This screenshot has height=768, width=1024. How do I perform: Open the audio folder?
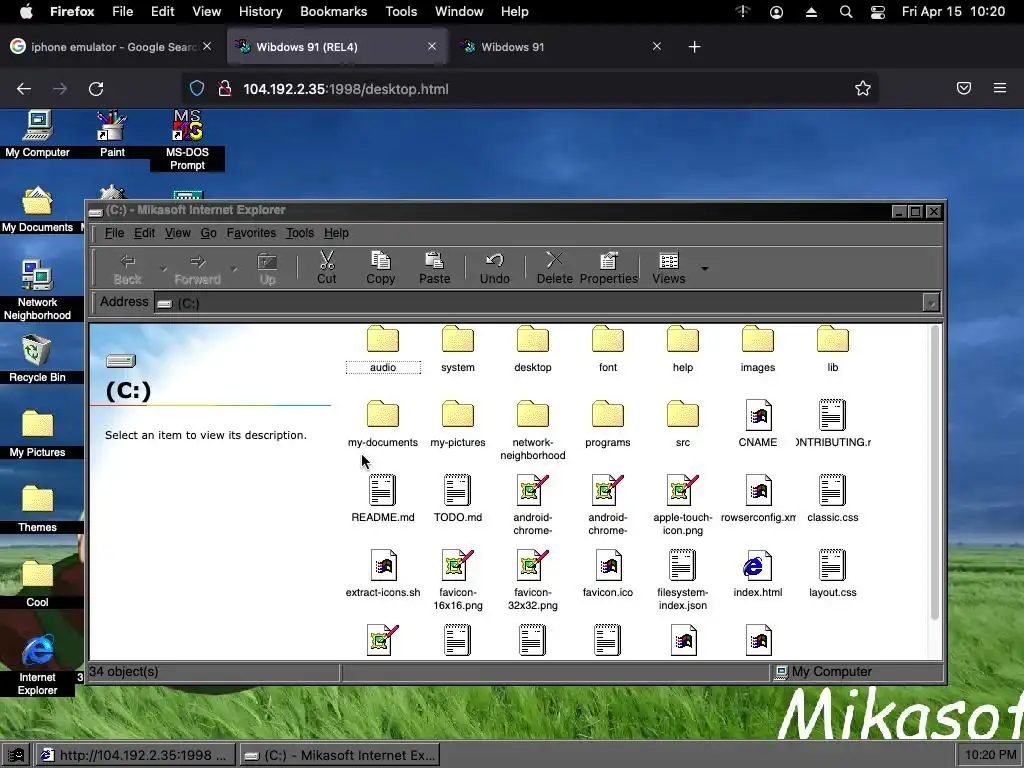(383, 349)
